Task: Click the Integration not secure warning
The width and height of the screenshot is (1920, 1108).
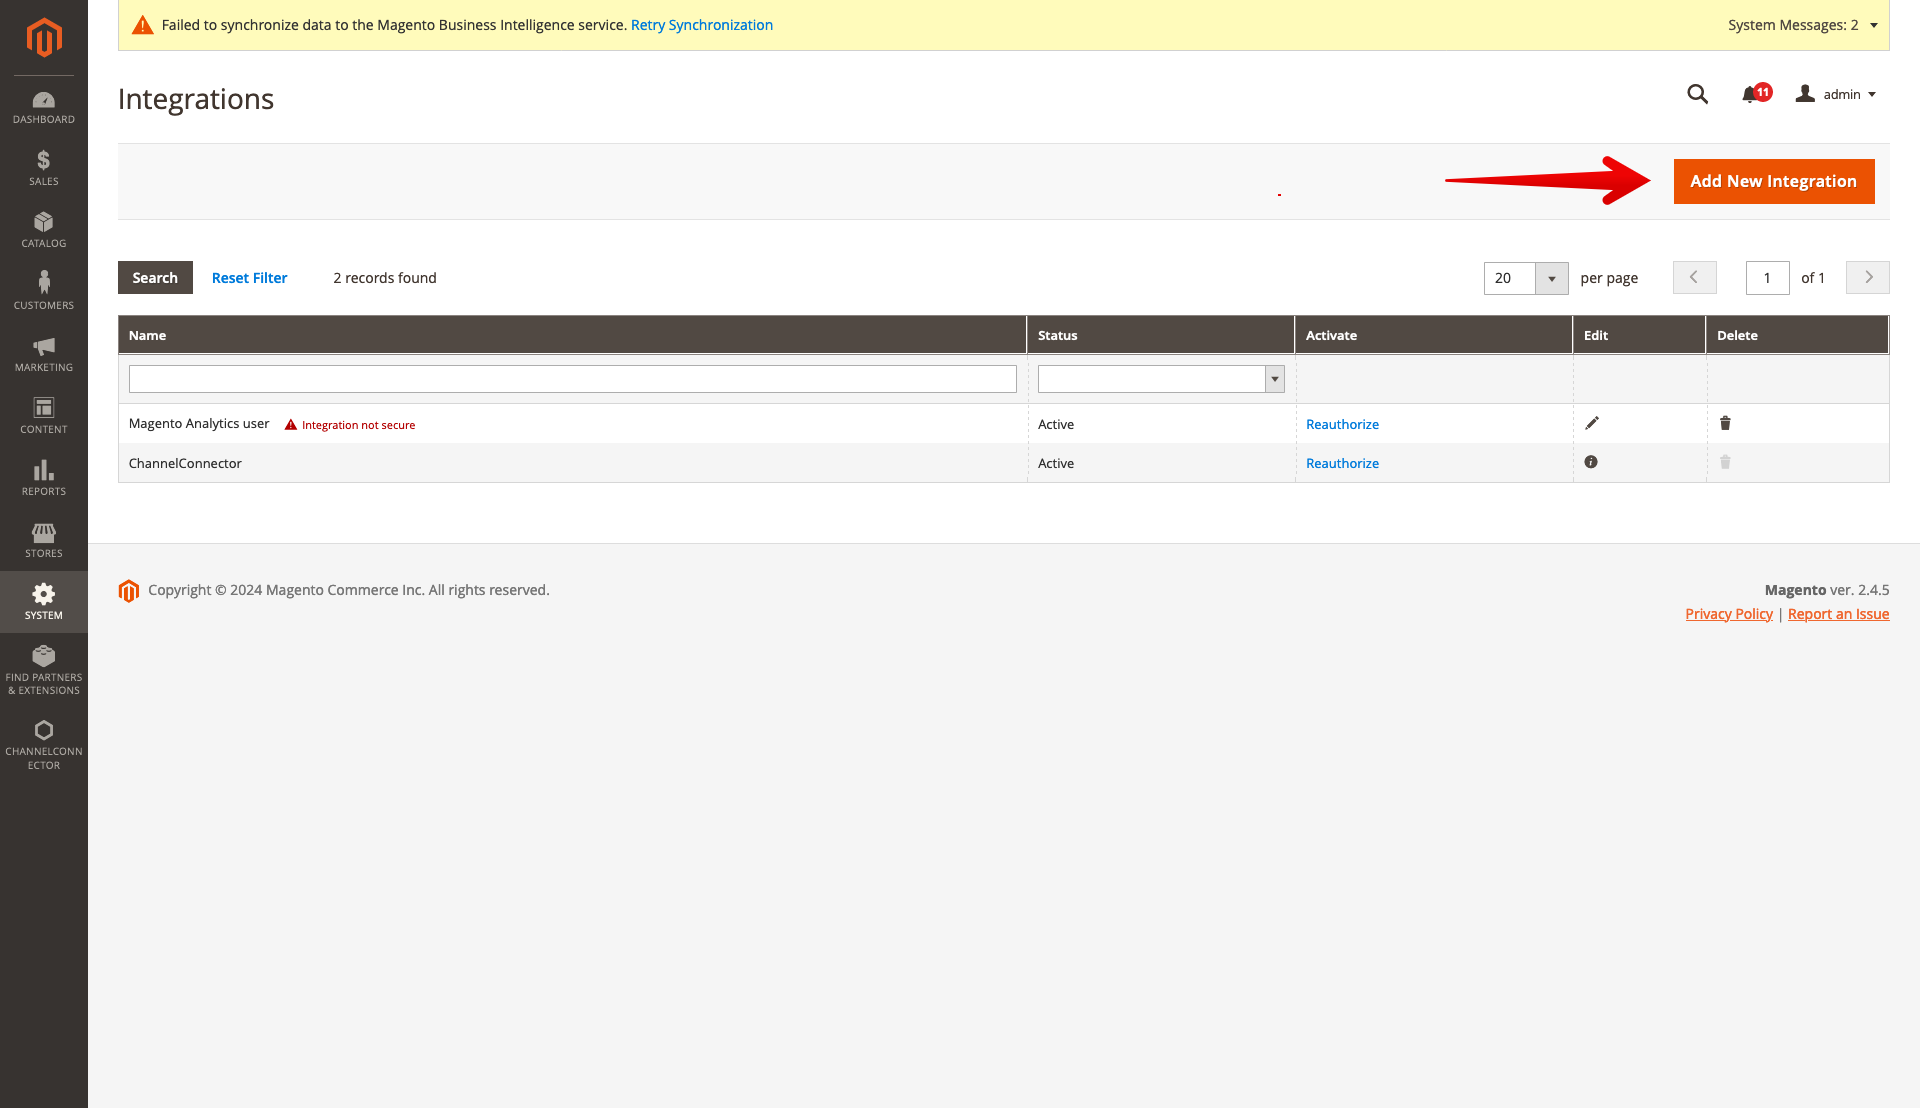Action: (350, 425)
